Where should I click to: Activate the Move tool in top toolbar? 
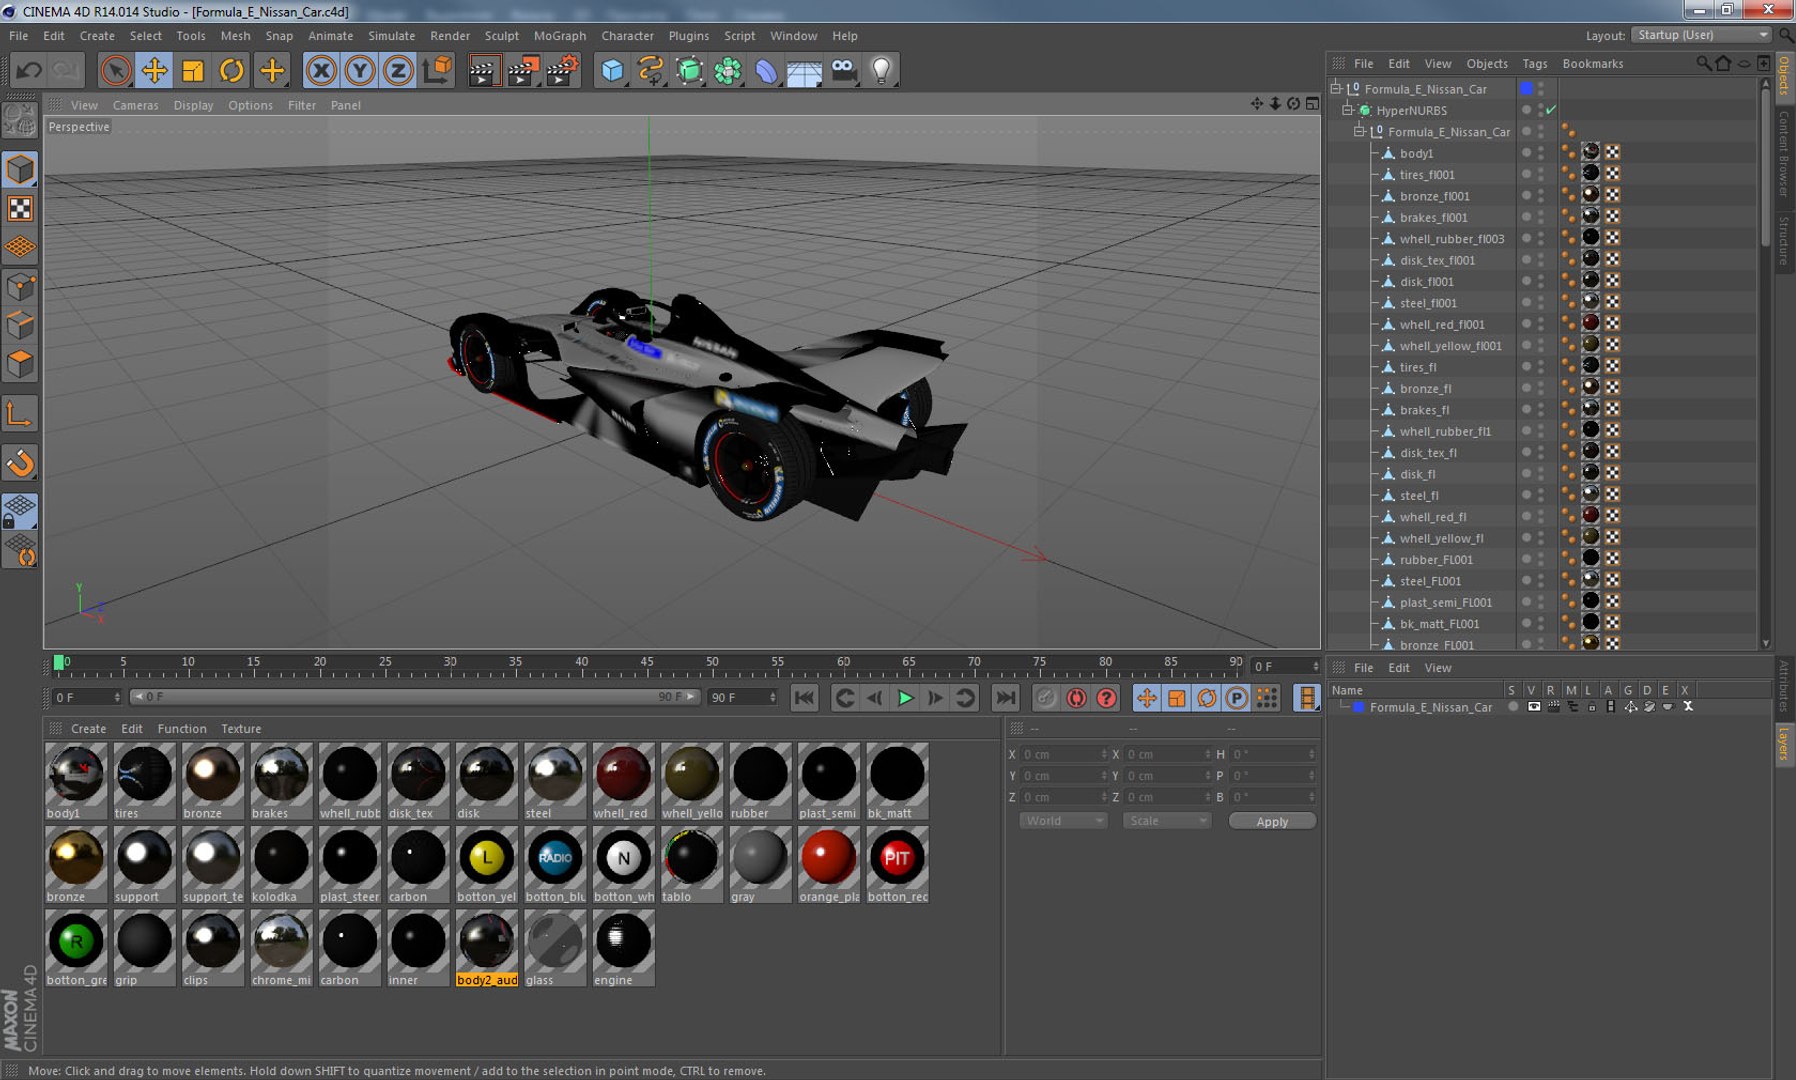pos(154,70)
